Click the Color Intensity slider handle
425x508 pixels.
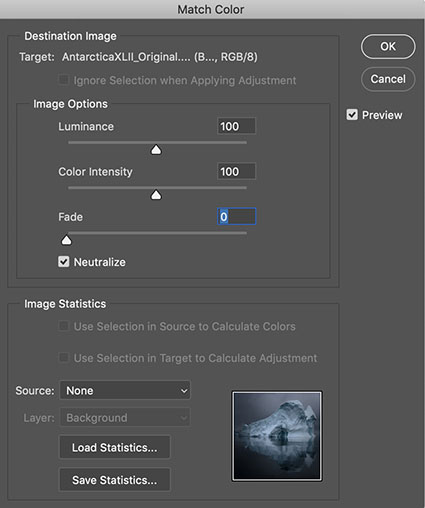[156, 195]
